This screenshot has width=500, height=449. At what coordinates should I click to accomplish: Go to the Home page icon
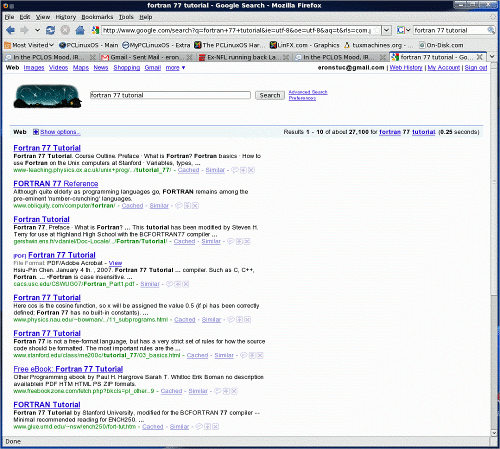80,30
